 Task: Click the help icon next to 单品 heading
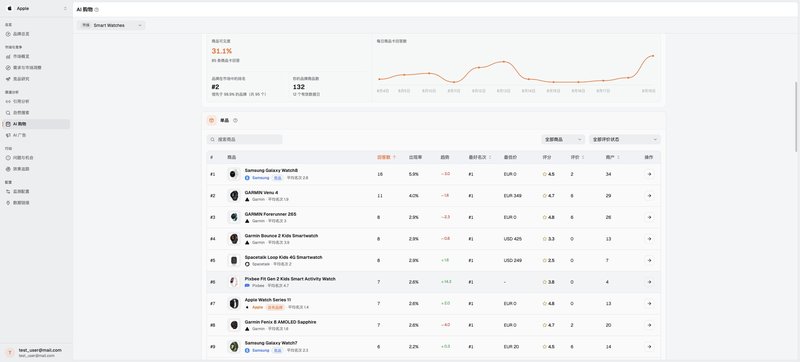[x=235, y=121]
